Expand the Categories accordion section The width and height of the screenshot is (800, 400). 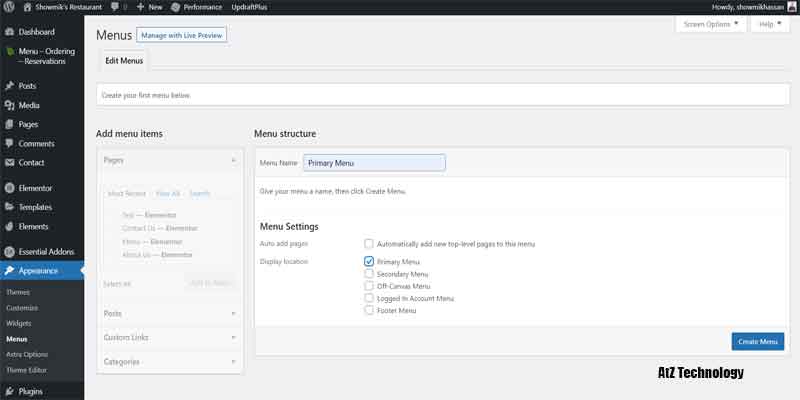click(169, 361)
